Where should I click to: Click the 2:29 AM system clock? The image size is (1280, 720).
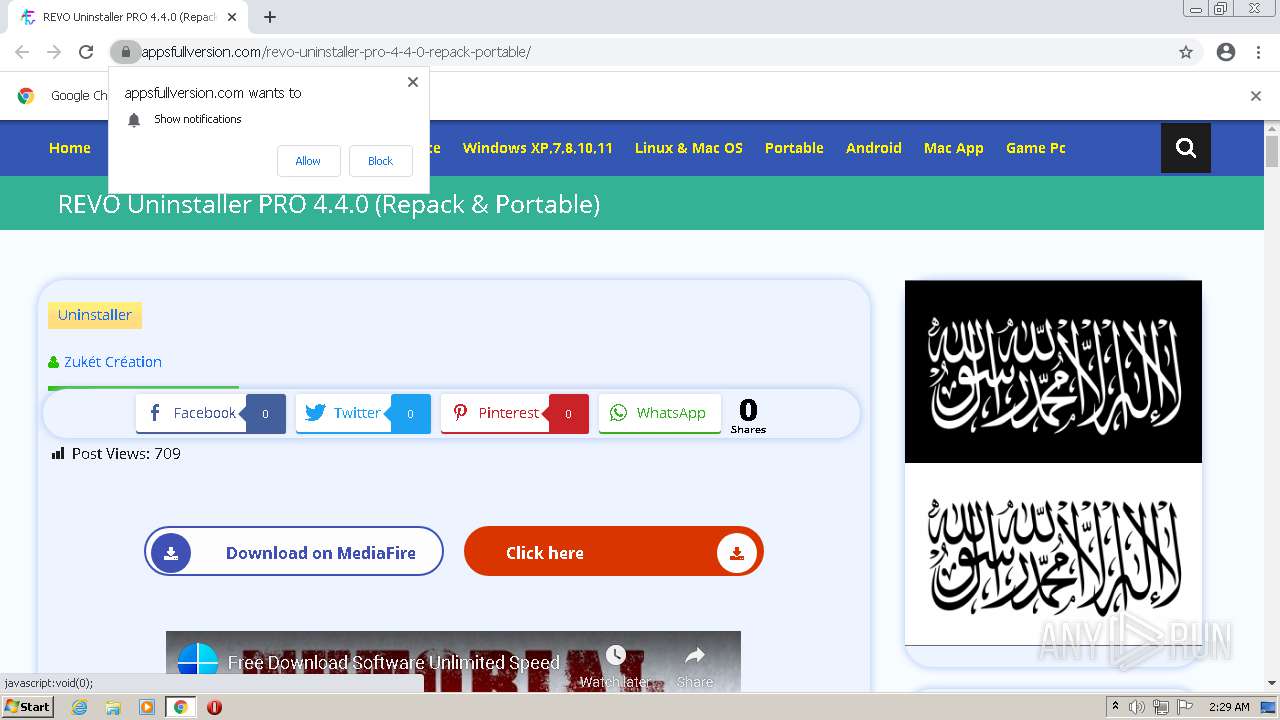(1229, 707)
